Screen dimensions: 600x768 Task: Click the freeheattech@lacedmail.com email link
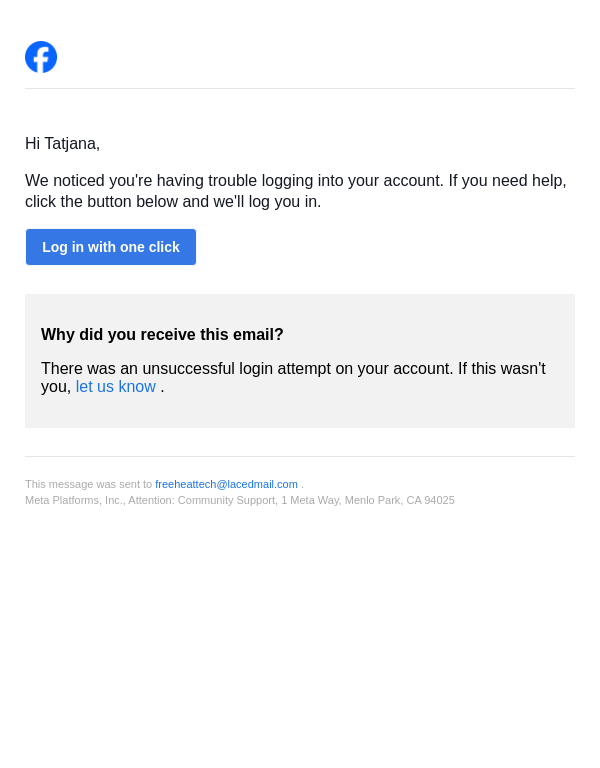tap(226, 484)
